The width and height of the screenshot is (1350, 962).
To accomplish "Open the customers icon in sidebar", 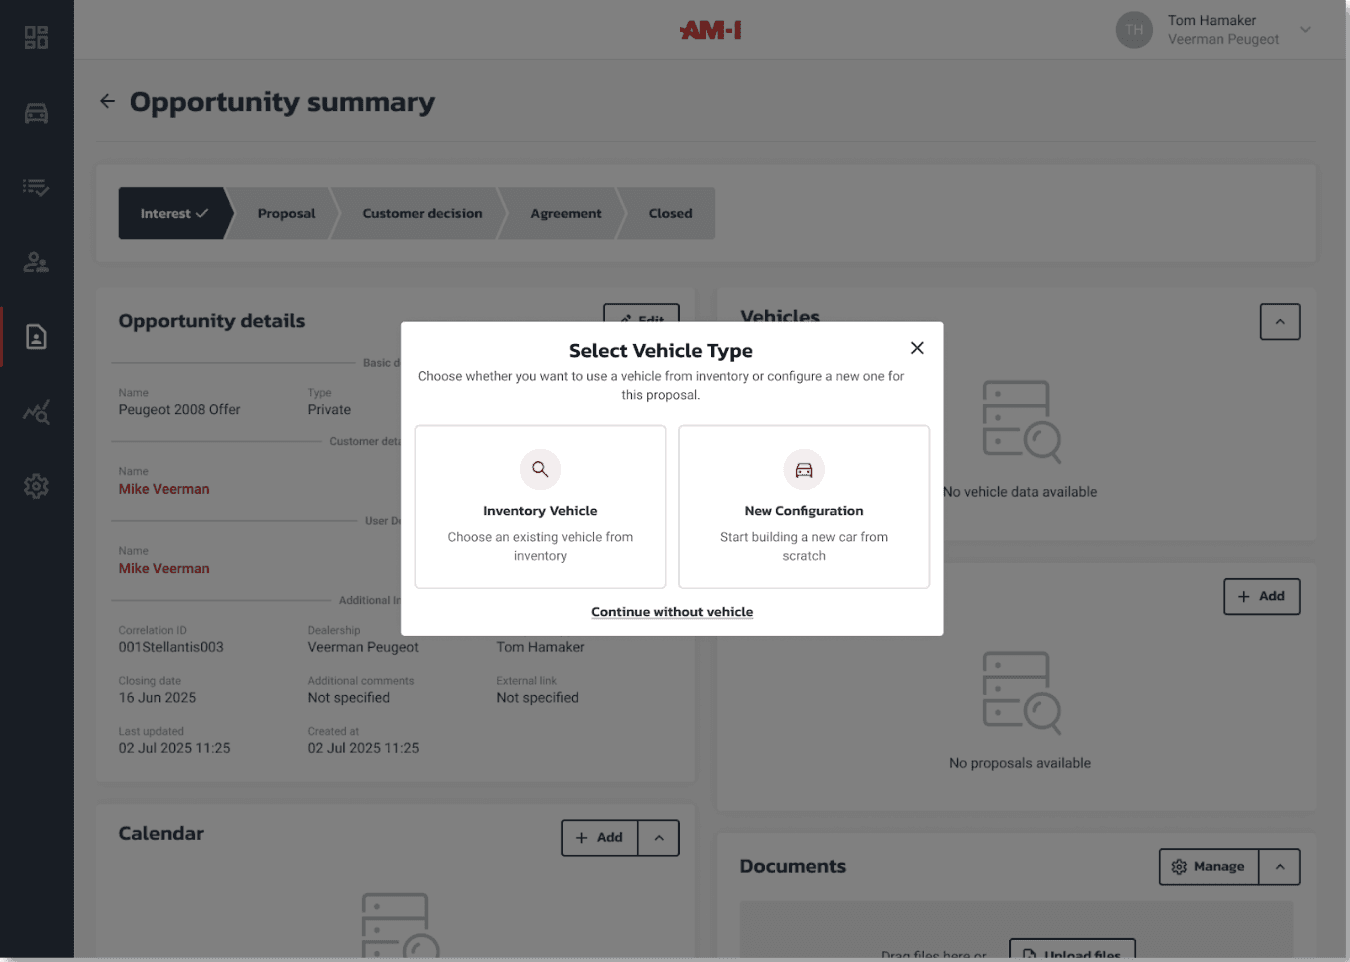I will 36,262.
